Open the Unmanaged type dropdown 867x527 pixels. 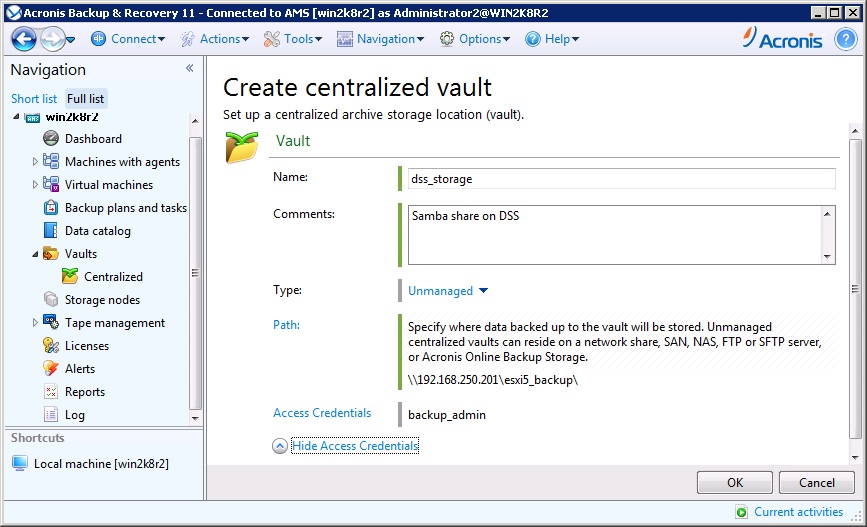447,291
